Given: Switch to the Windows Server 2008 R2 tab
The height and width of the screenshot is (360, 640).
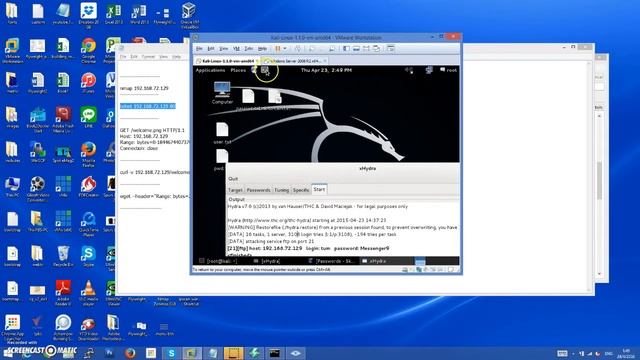Looking at the screenshot, I should [295, 61].
